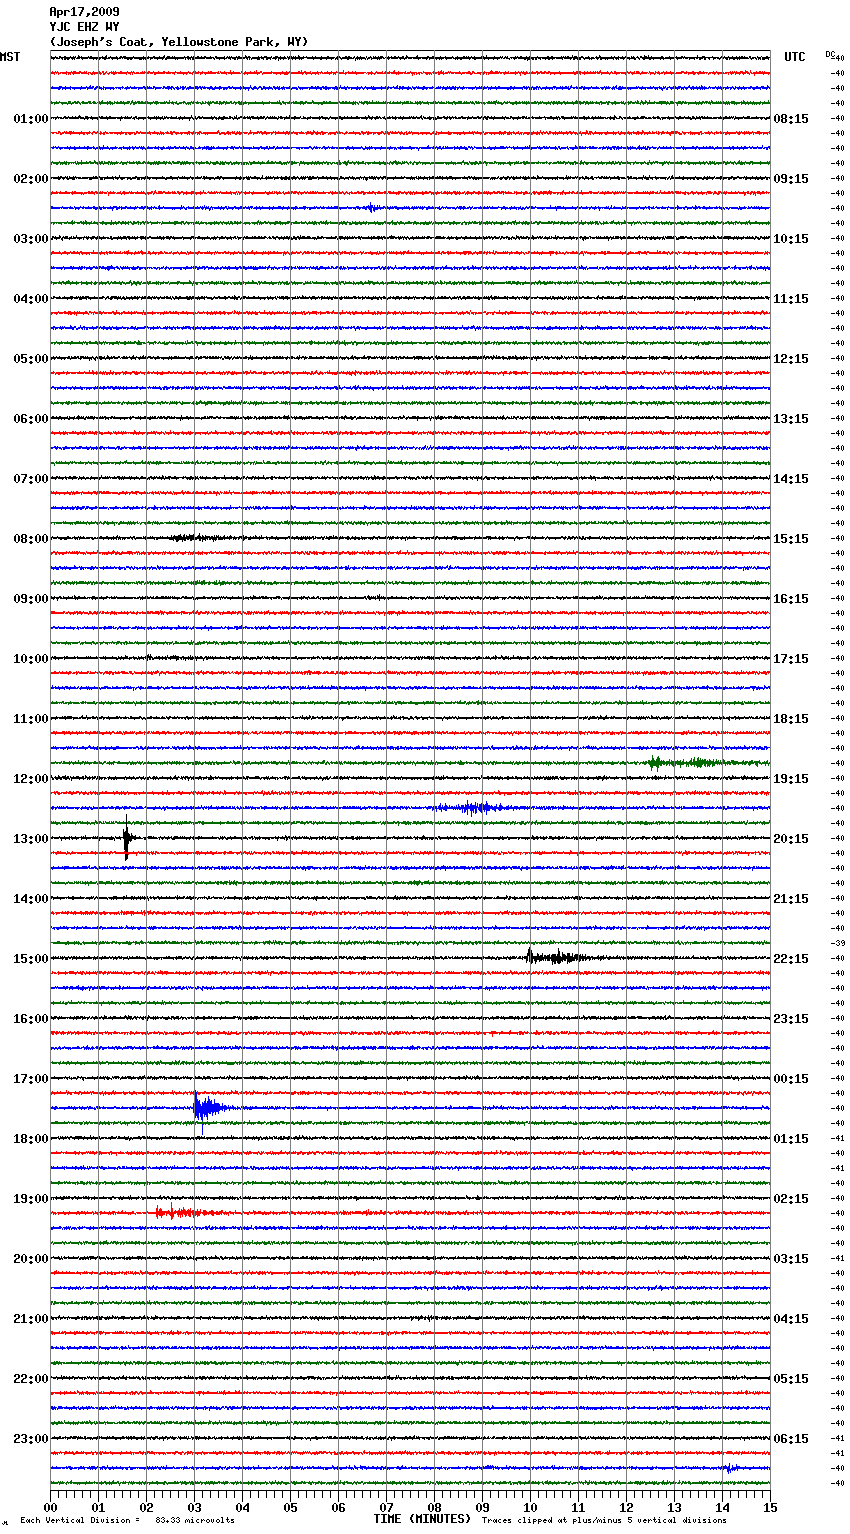Click the black spike event on the 13:00 trace
The image size is (850, 1534).
tap(127, 838)
